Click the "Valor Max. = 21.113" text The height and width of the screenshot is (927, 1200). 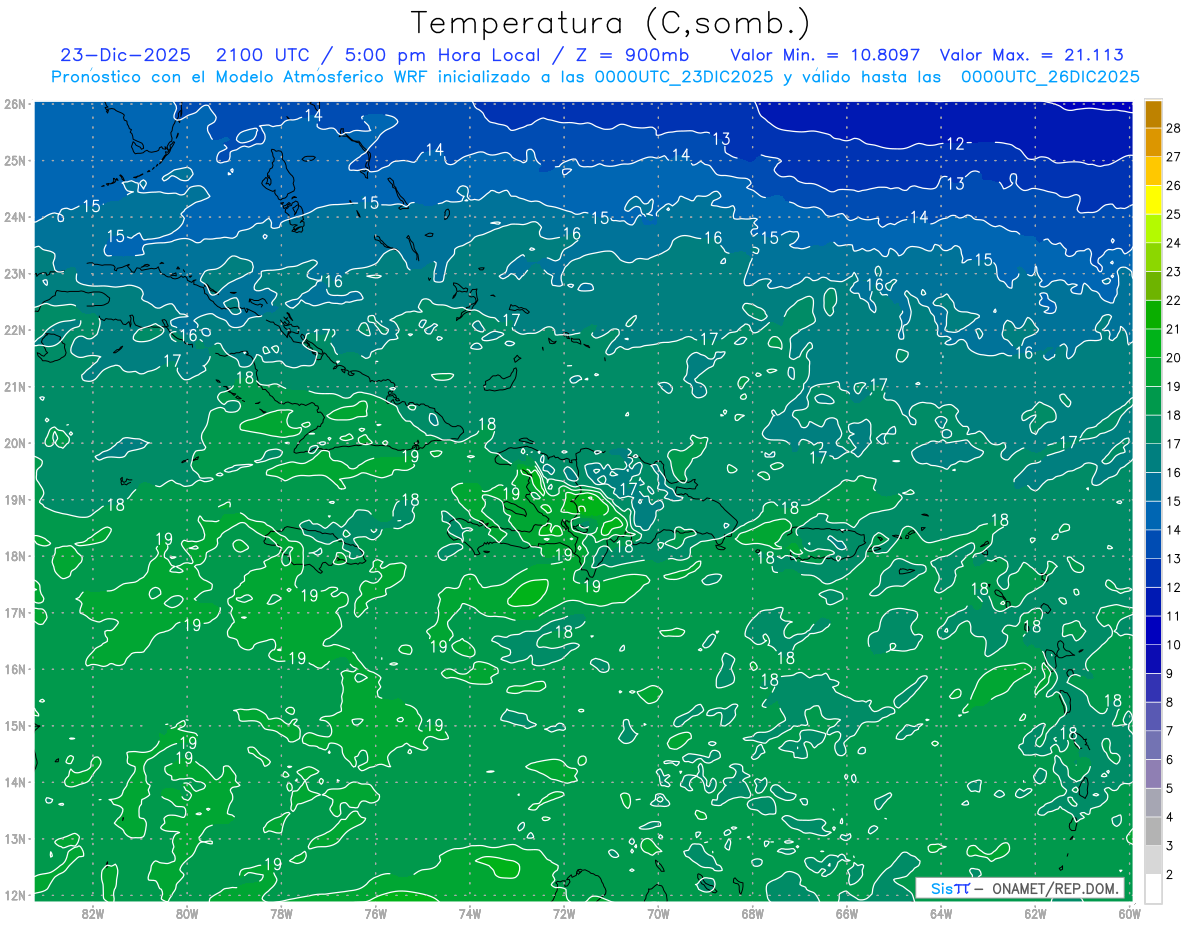click(x=1032, y=56)
